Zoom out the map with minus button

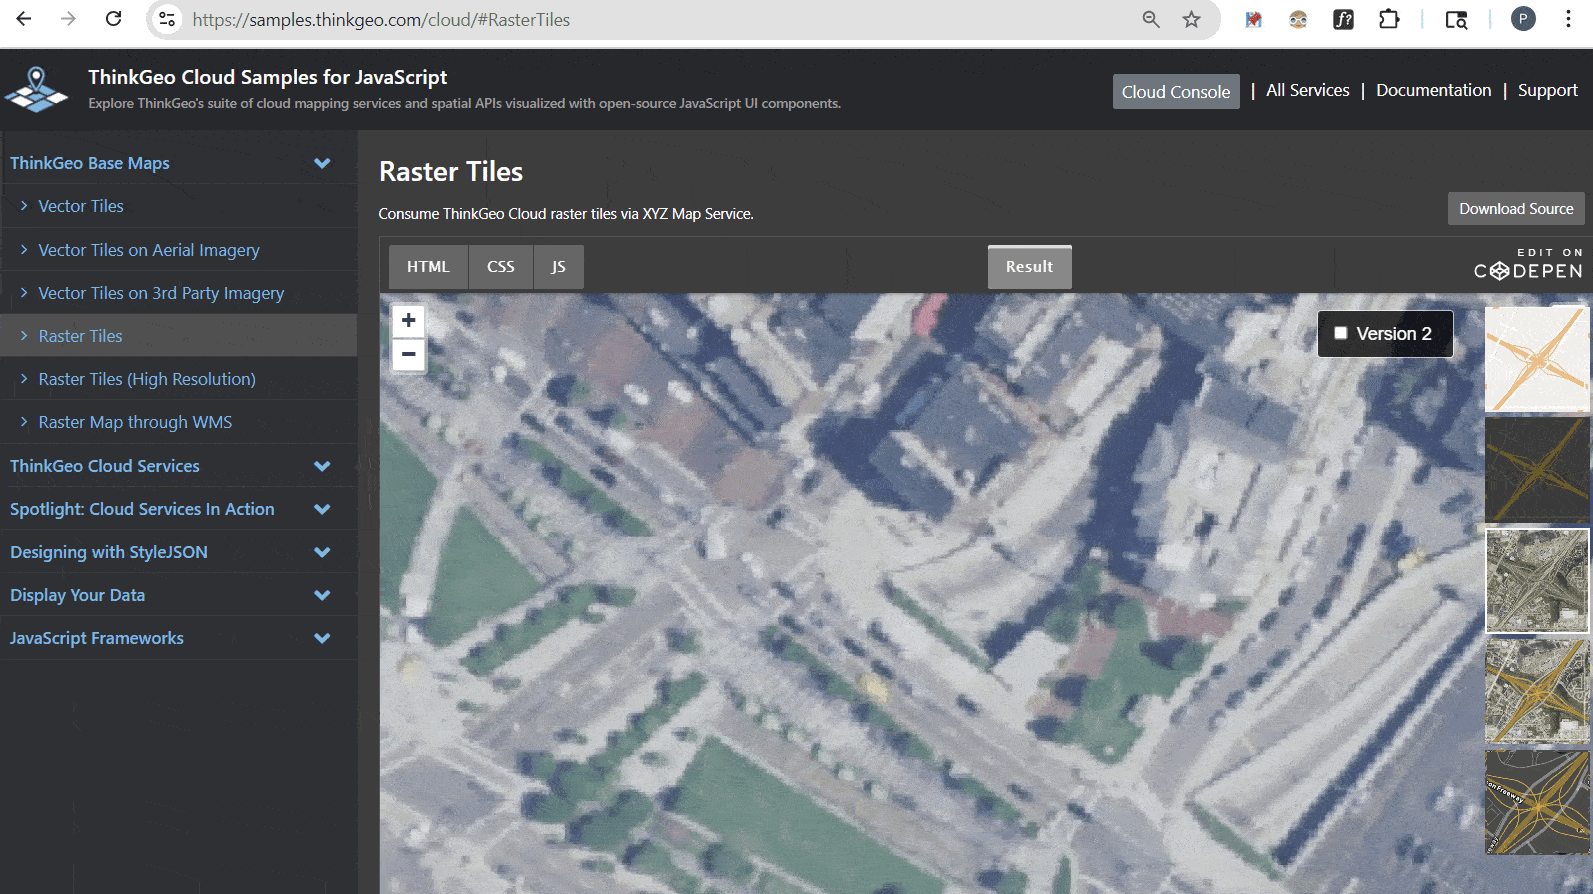pyautogui.click(x=408, y=354)
